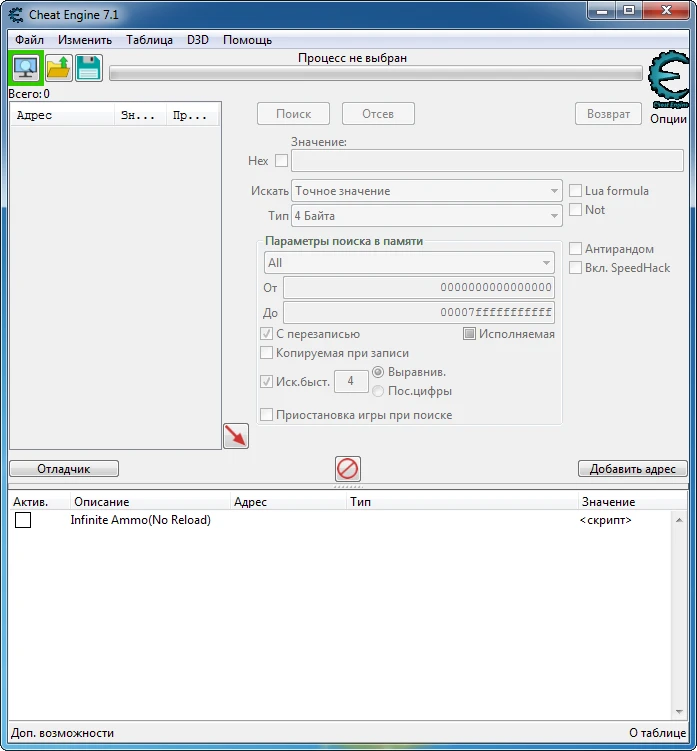Click Процесс не выбран label
697x751 pixels.
pos(352,58)
